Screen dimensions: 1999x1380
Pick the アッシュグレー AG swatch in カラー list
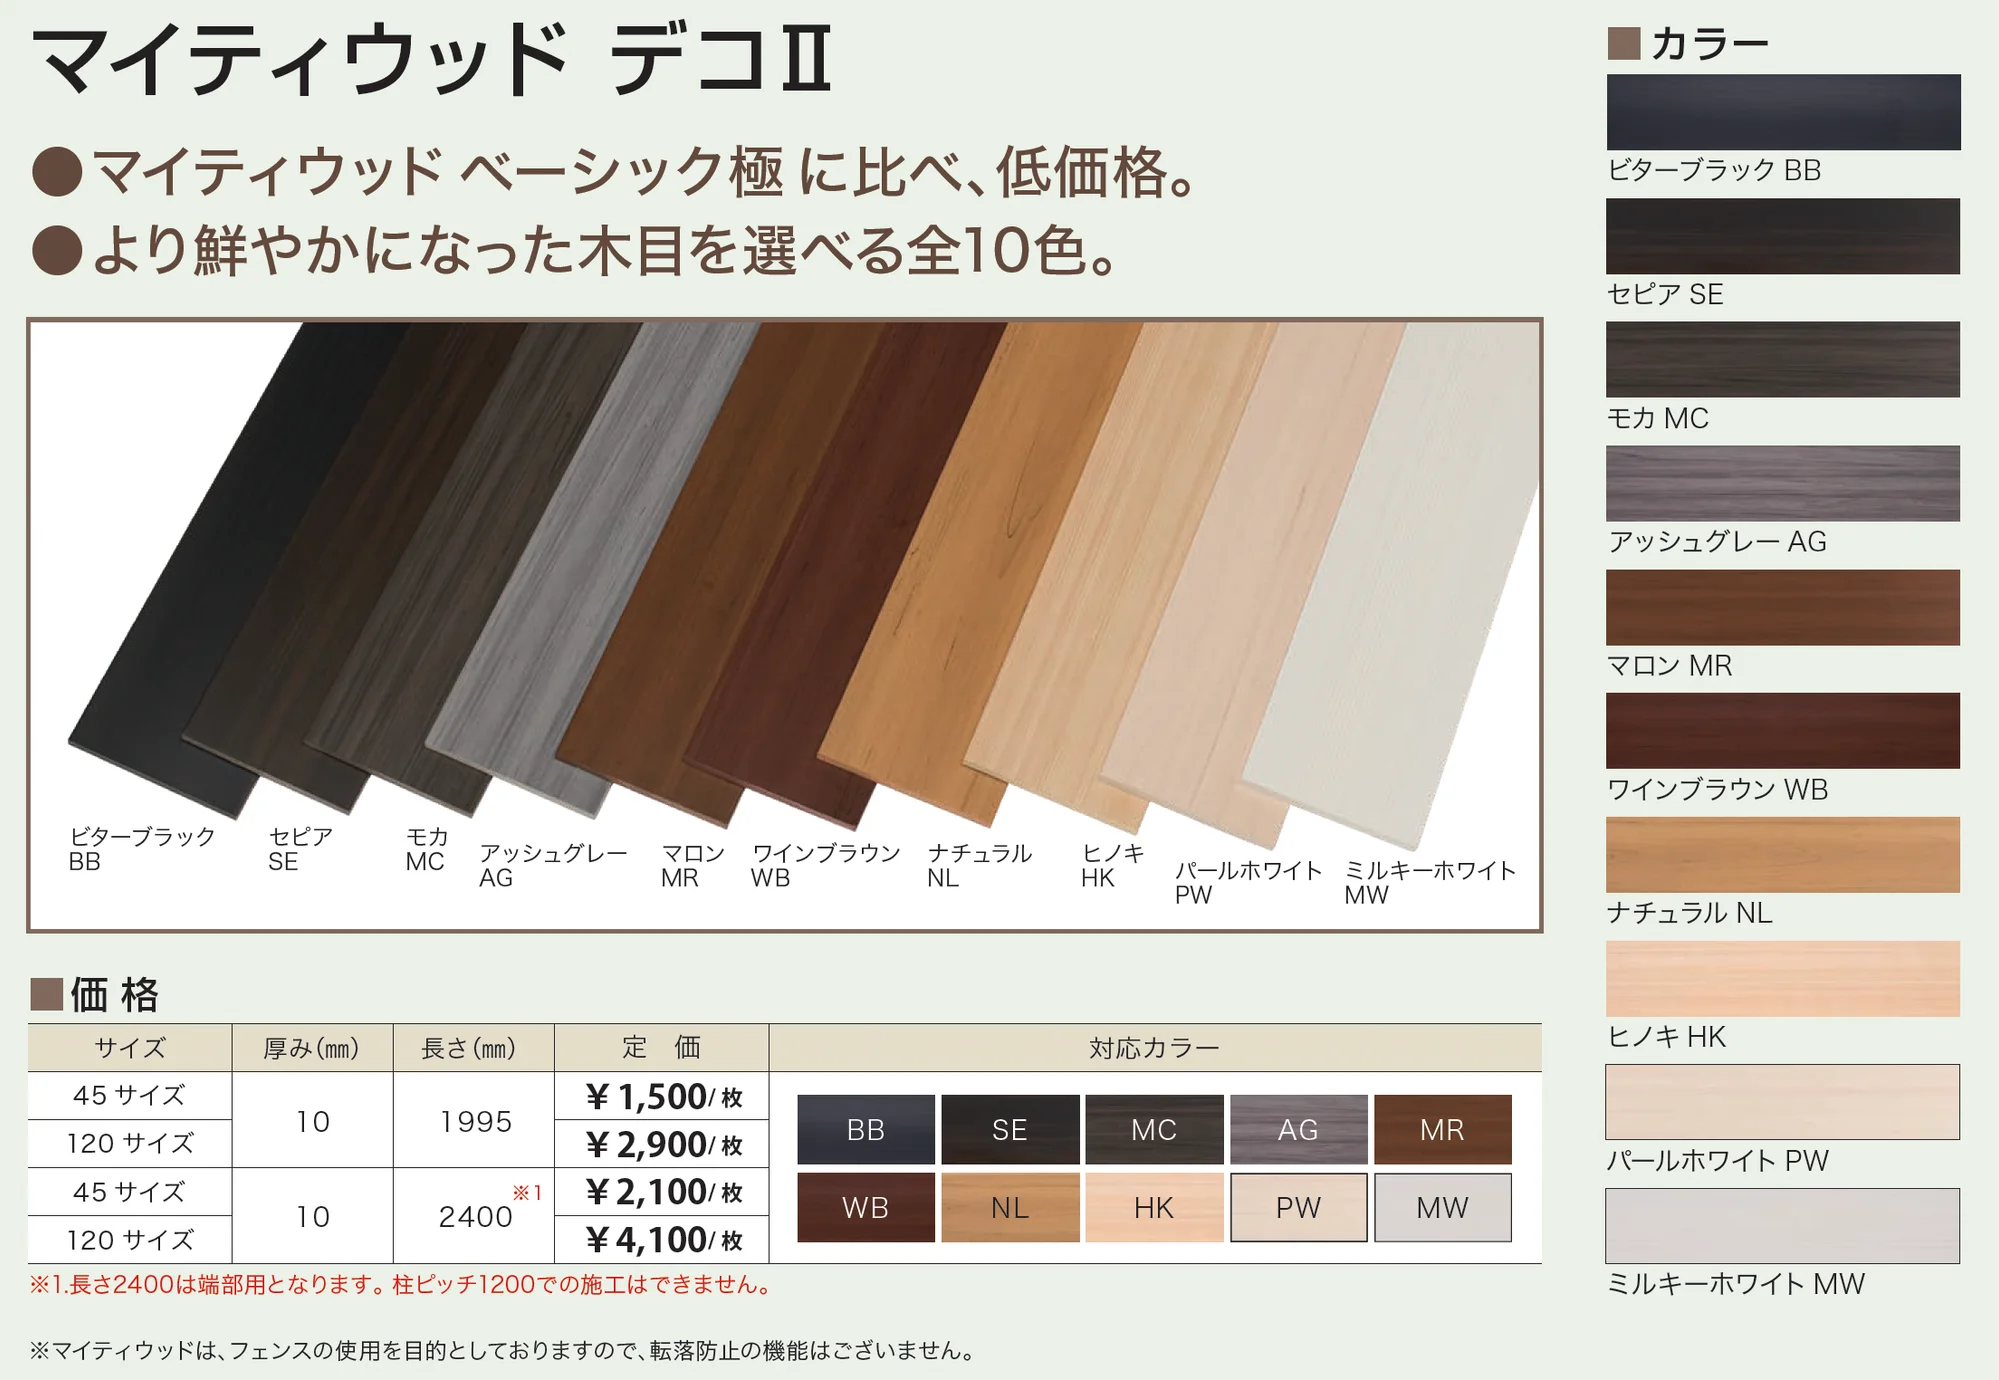(x=1783, y=483)
